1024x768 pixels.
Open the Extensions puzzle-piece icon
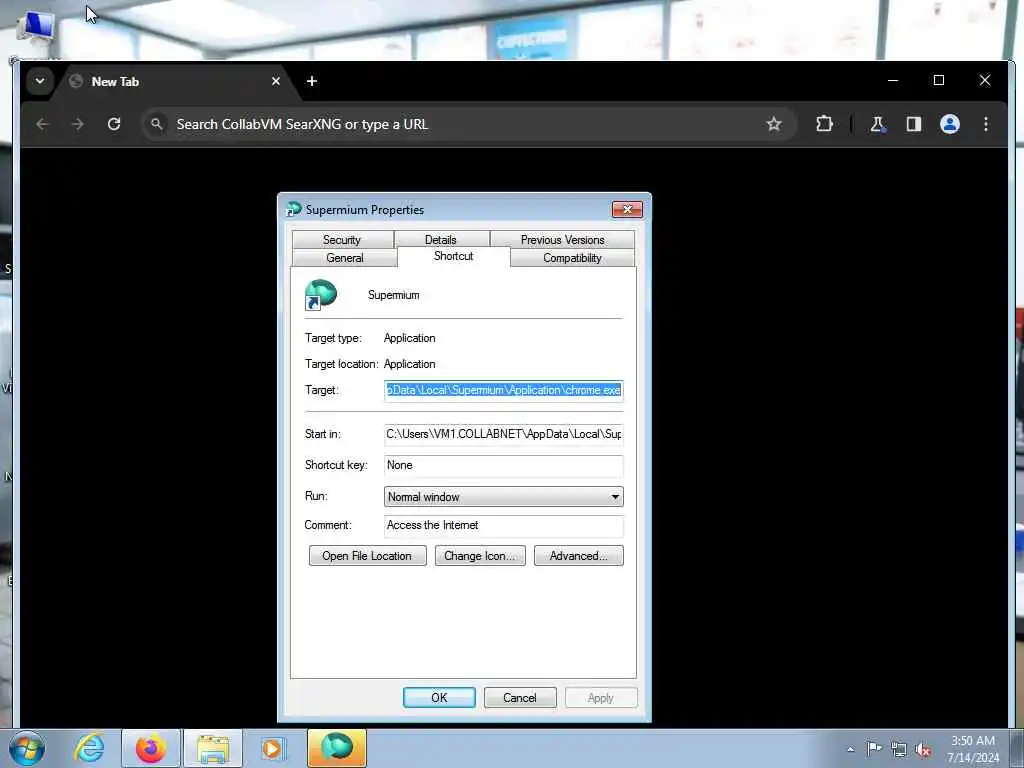pyautogui.click(x=824, y=124)
